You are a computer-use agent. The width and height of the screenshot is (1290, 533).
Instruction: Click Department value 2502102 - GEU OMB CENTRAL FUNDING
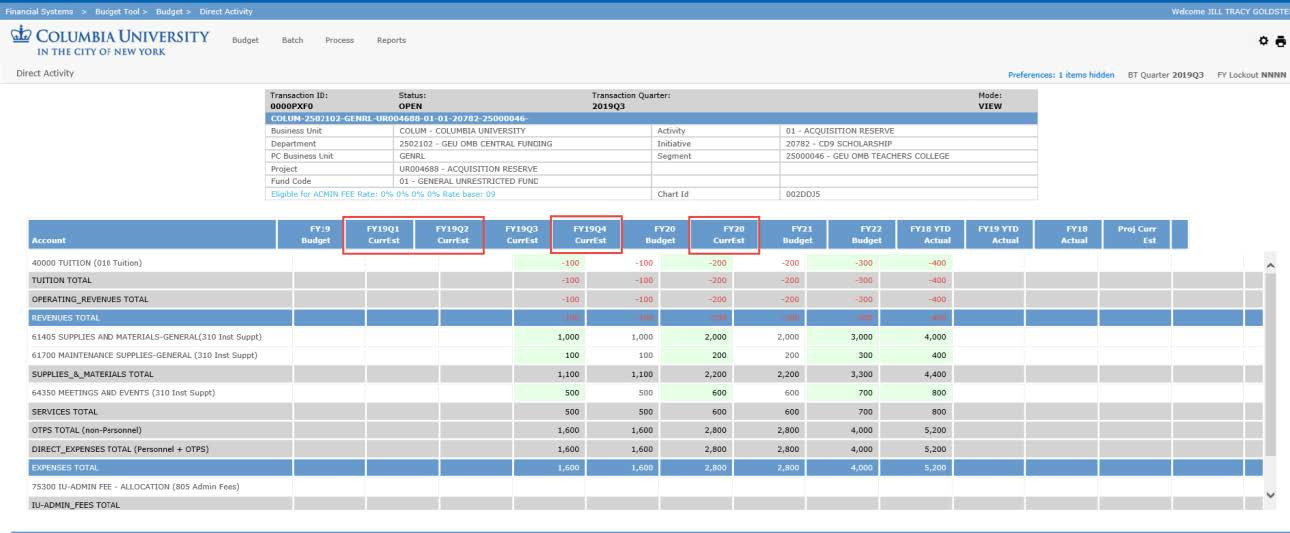(x=475, y=143)
